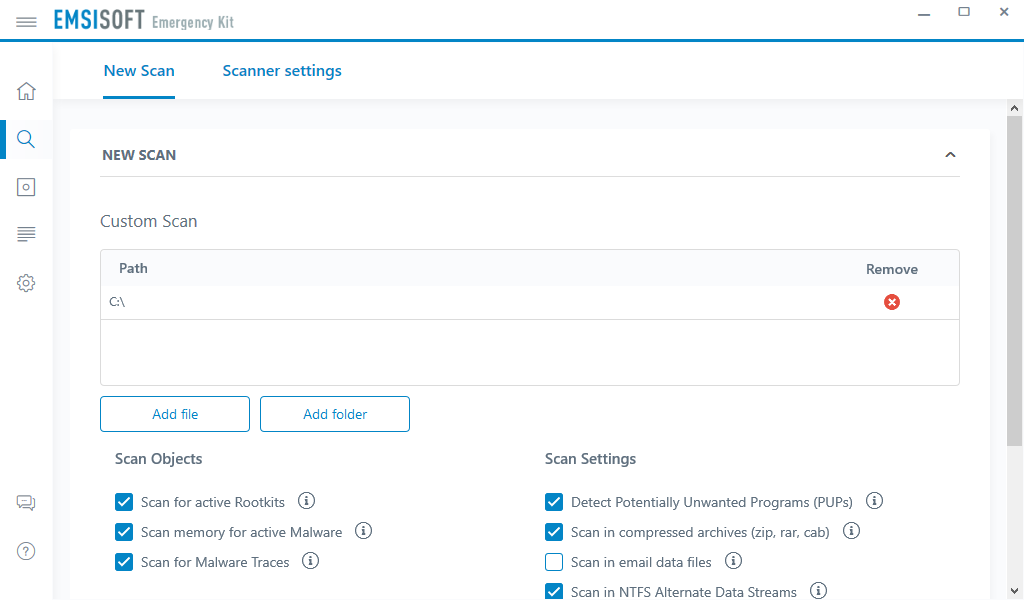The image size is (1024, 600).
Task: Click the Add folder button
Action: coord(335,414)
